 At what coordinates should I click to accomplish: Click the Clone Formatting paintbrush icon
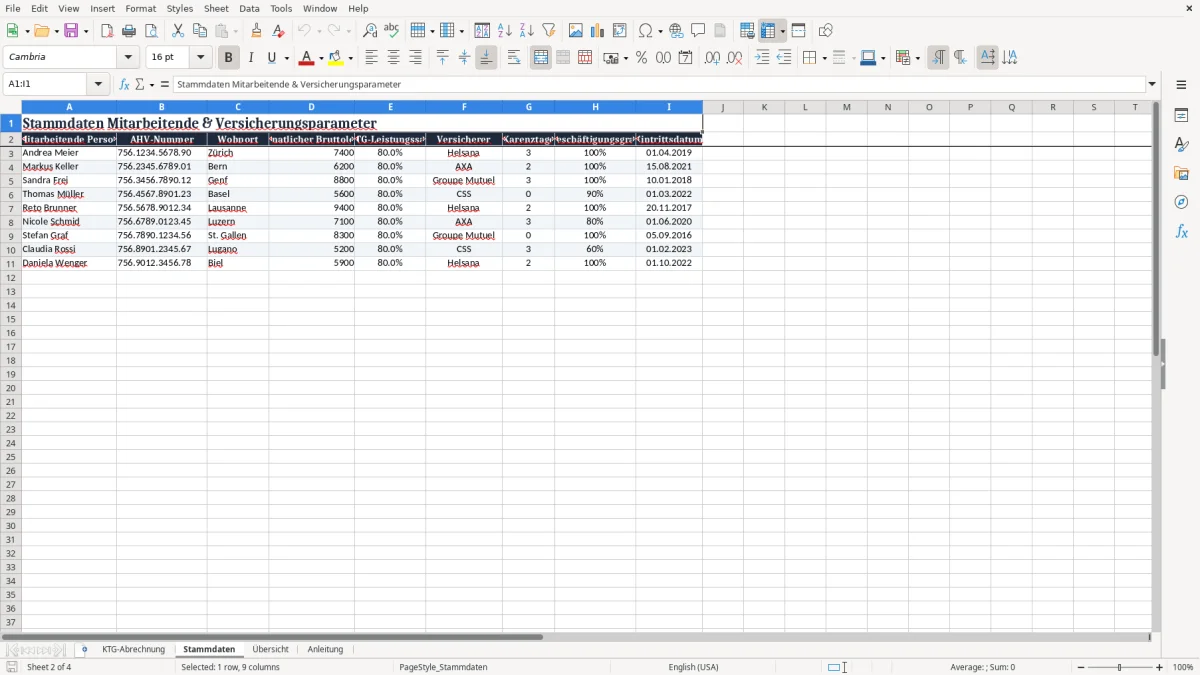[x=257, y=31]
